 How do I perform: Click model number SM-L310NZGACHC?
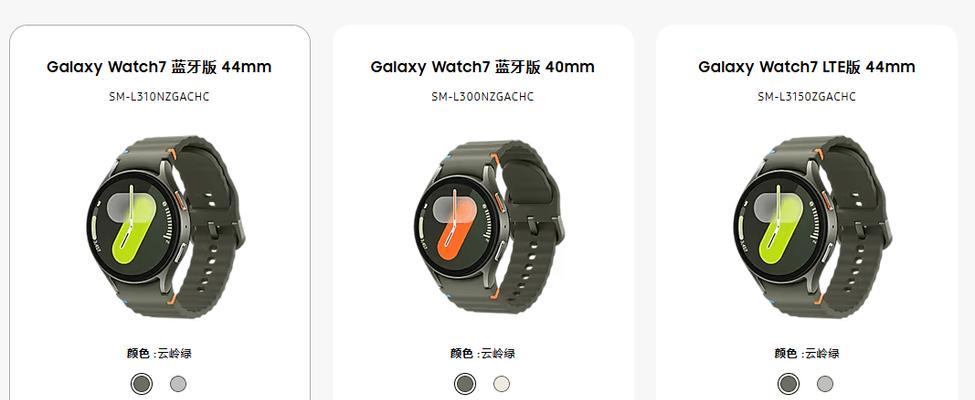click(x=159, y=96)
